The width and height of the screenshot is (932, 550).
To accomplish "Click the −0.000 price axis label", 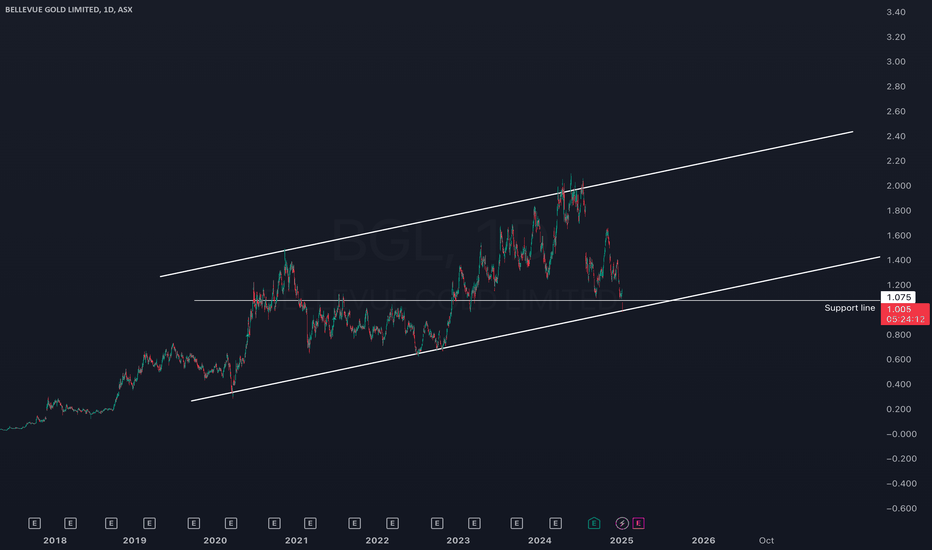I will (x=901, y=434).
